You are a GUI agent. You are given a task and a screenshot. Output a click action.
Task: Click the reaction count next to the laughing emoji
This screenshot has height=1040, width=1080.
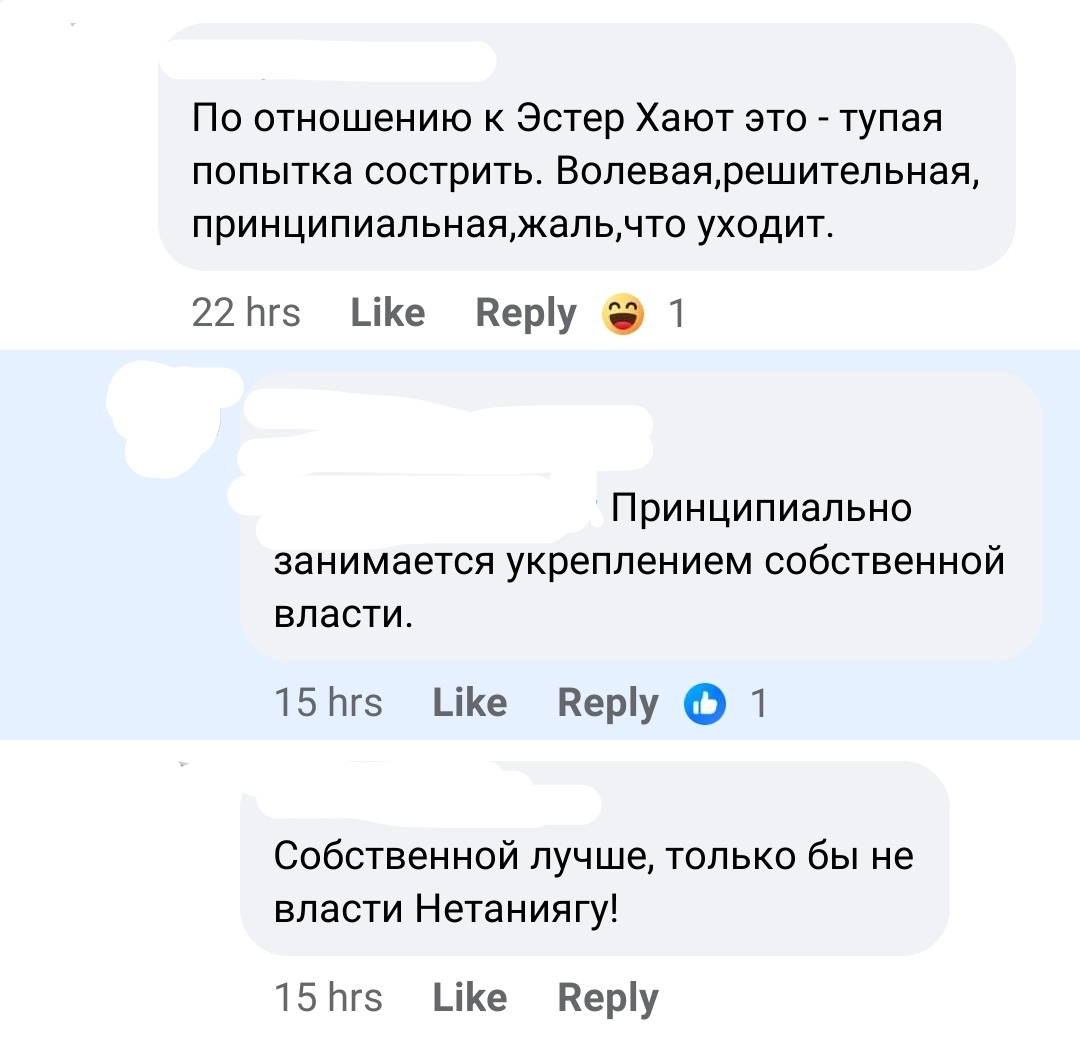678,312
